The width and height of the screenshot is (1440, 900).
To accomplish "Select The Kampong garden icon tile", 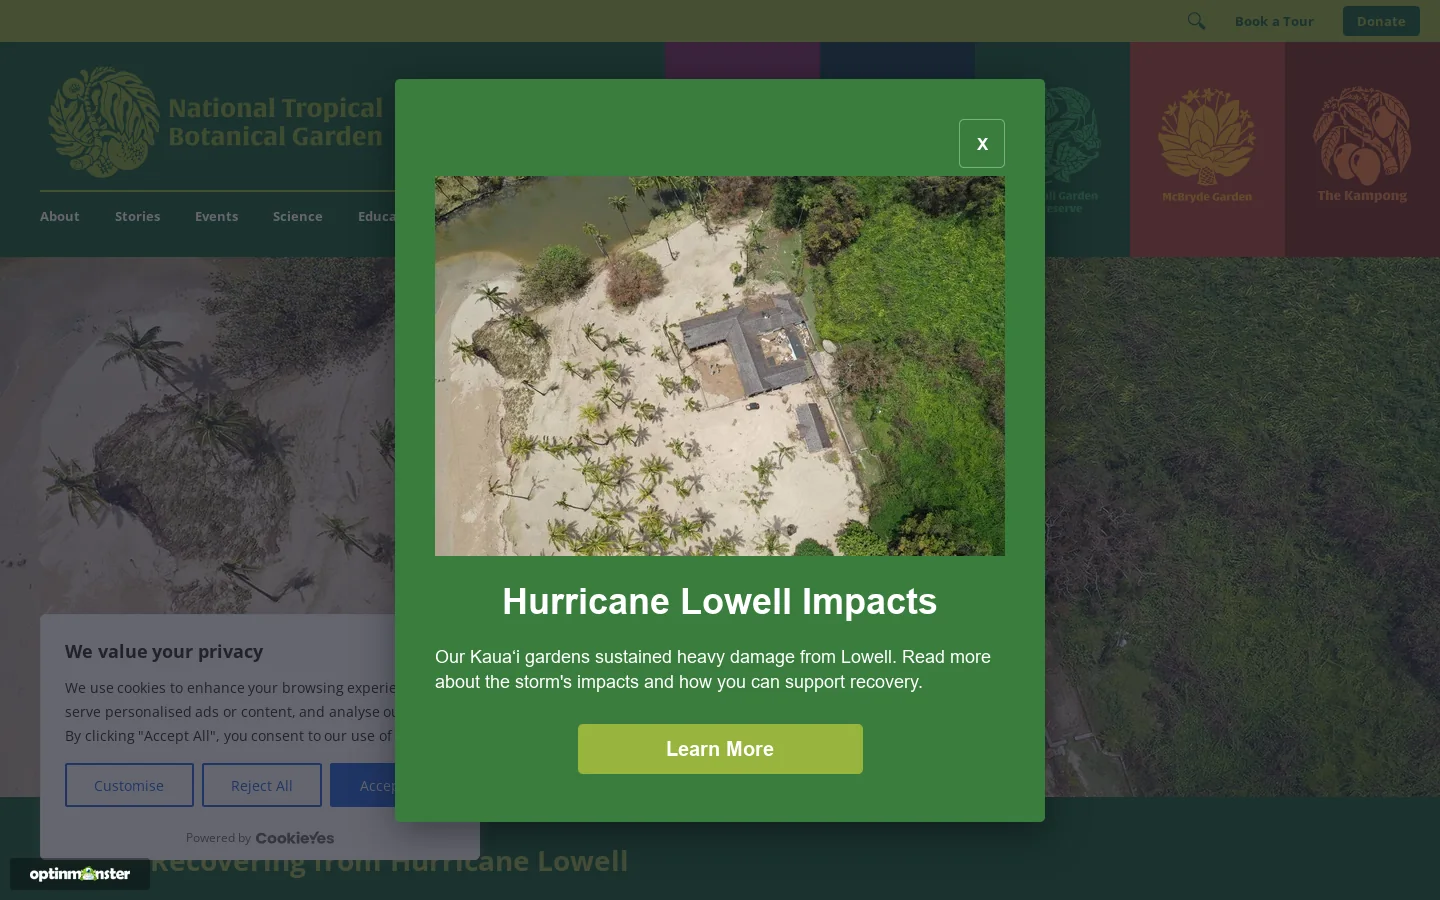I will click(1362, 149).
